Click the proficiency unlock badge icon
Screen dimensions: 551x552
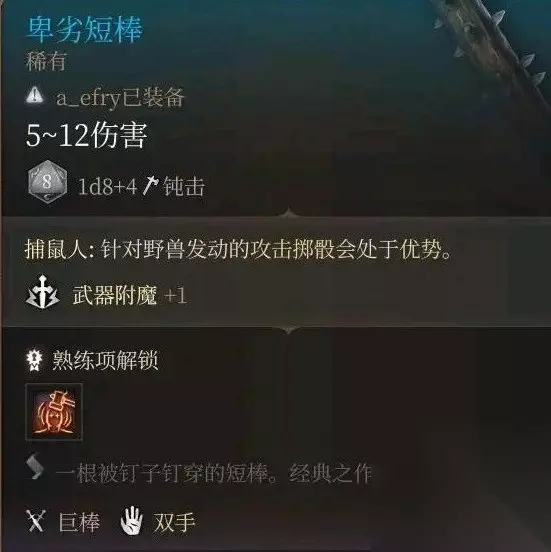35,360
